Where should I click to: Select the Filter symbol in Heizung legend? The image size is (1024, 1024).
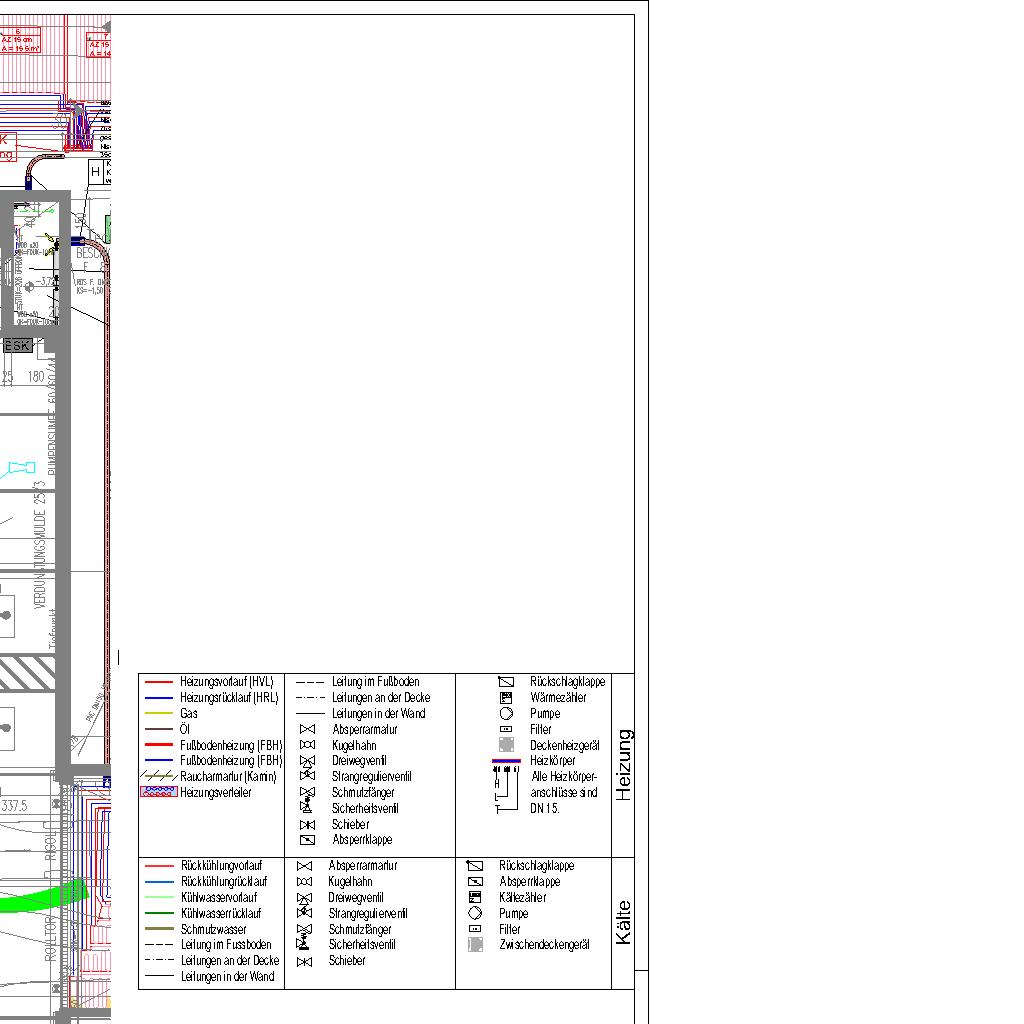[x=506, y=729]
